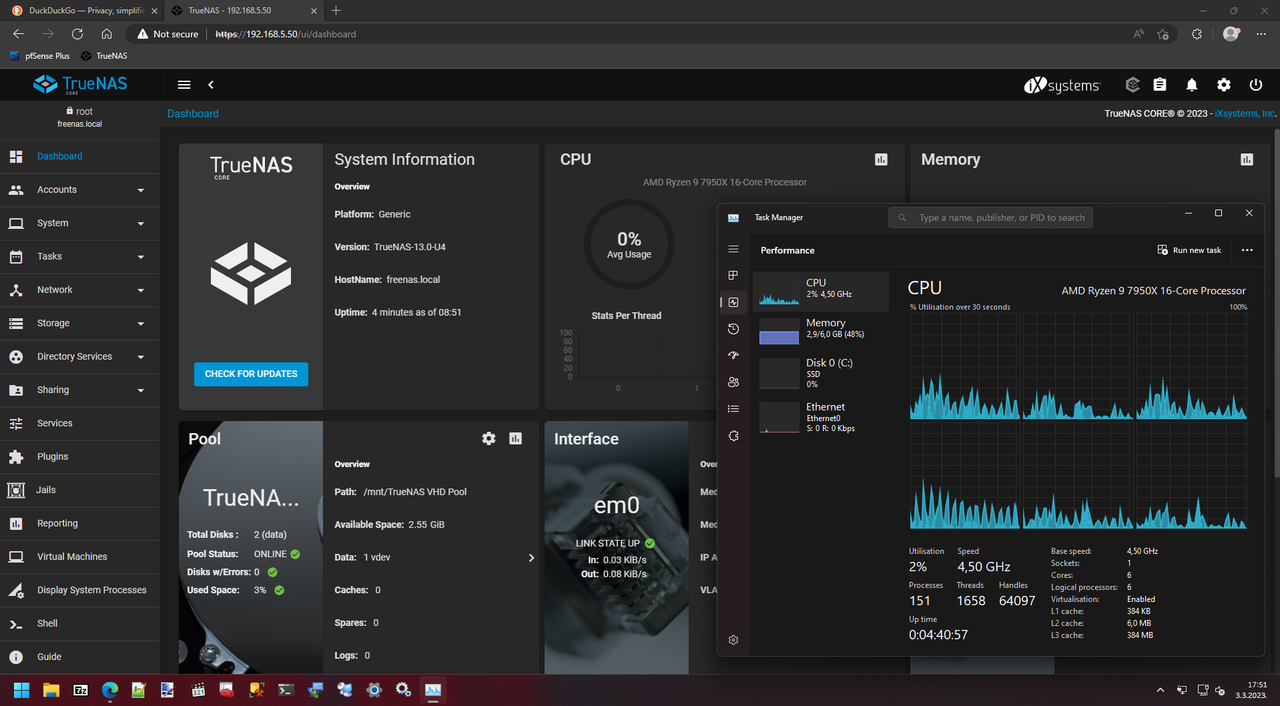Open Memory reports chart icon
1280x706 pixels.
(1247, 159)
